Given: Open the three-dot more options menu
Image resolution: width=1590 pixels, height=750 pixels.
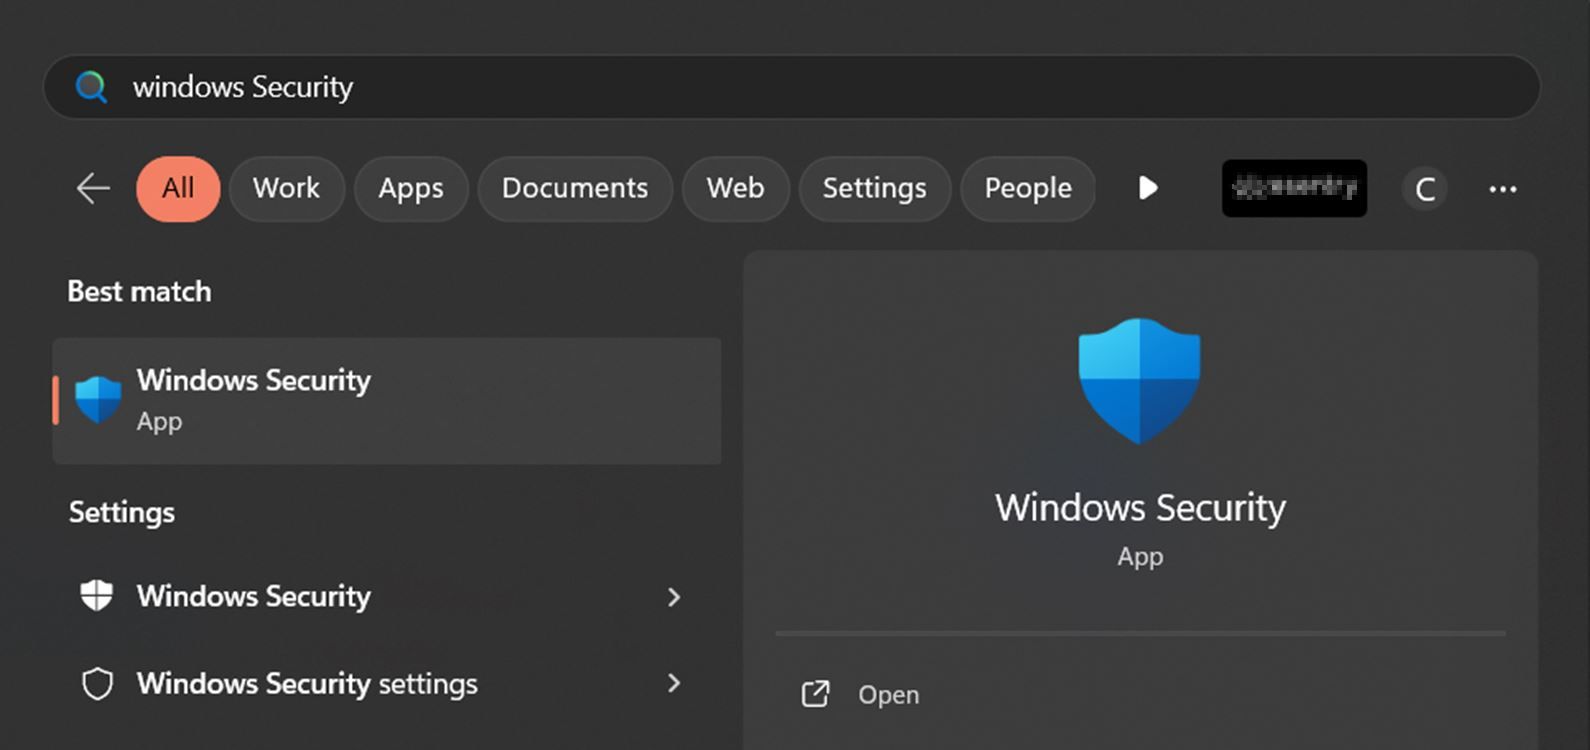Looking at the screenshot, I should (x=1502, y=189).
